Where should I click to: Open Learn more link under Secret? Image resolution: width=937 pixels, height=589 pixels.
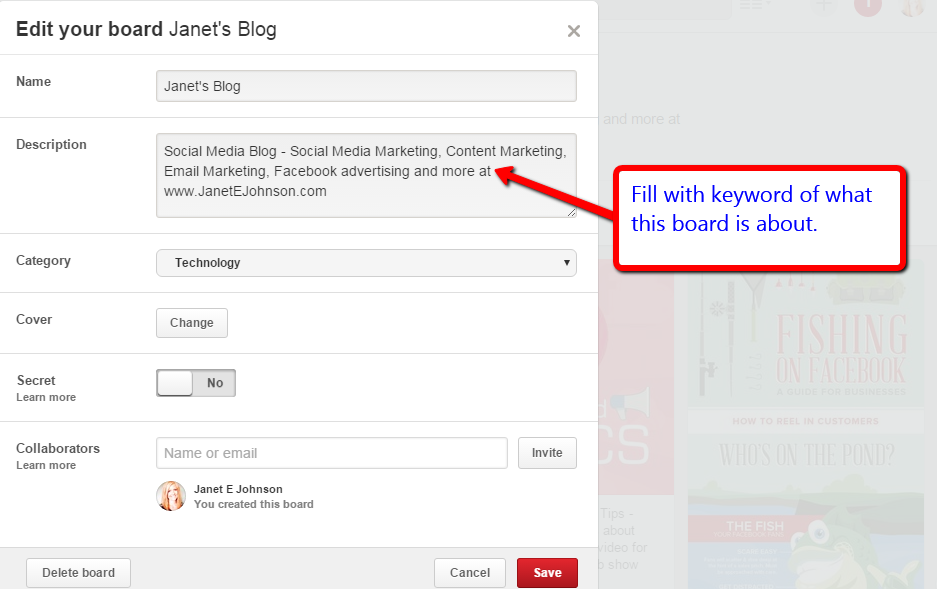click(46, 398)
